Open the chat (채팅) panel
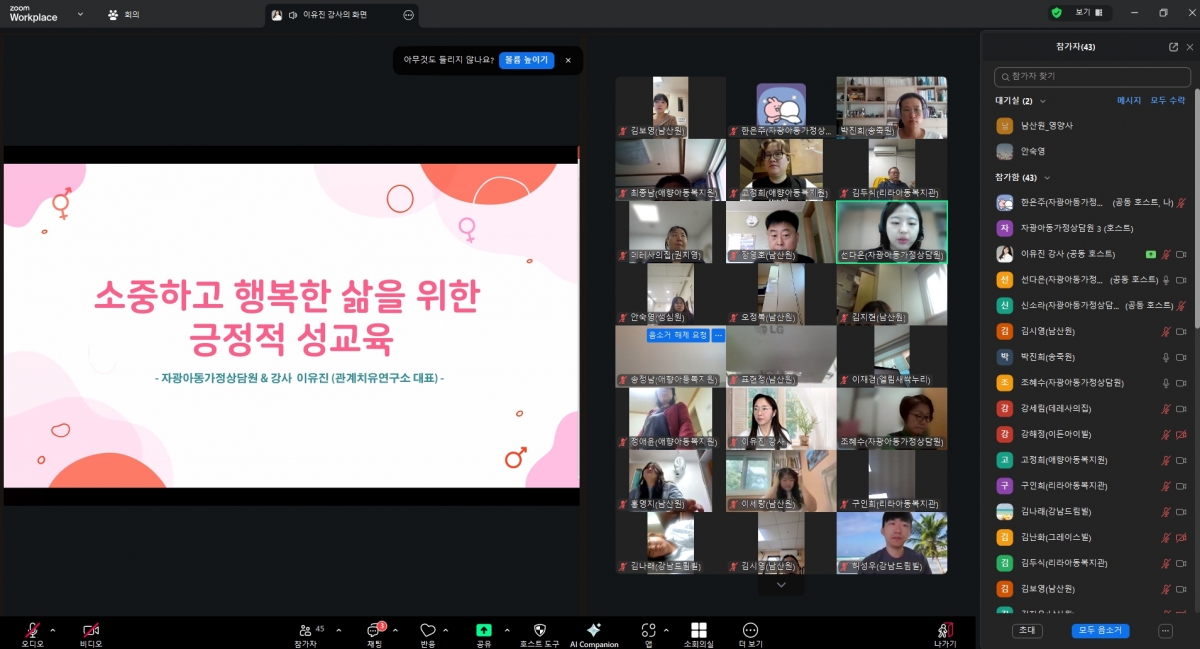 375,631
